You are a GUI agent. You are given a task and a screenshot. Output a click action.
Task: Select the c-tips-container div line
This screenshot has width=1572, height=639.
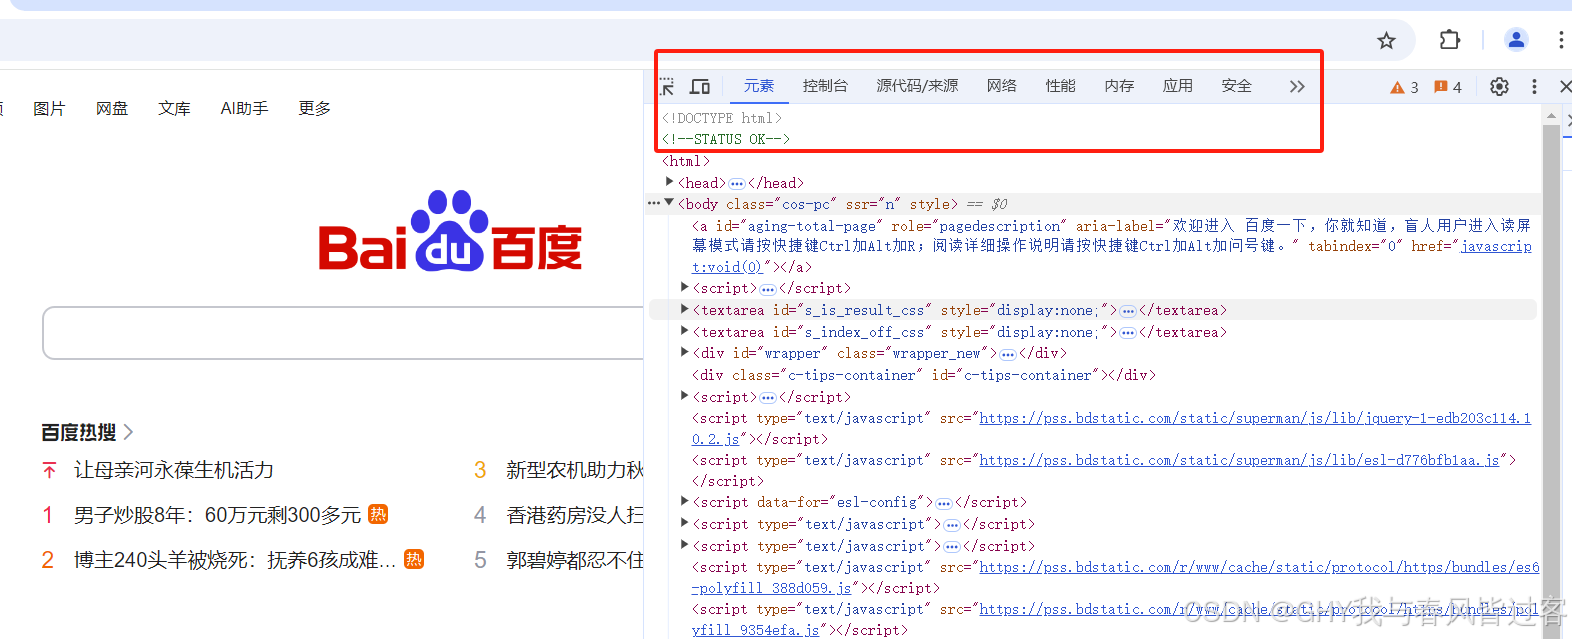[924, 375]
